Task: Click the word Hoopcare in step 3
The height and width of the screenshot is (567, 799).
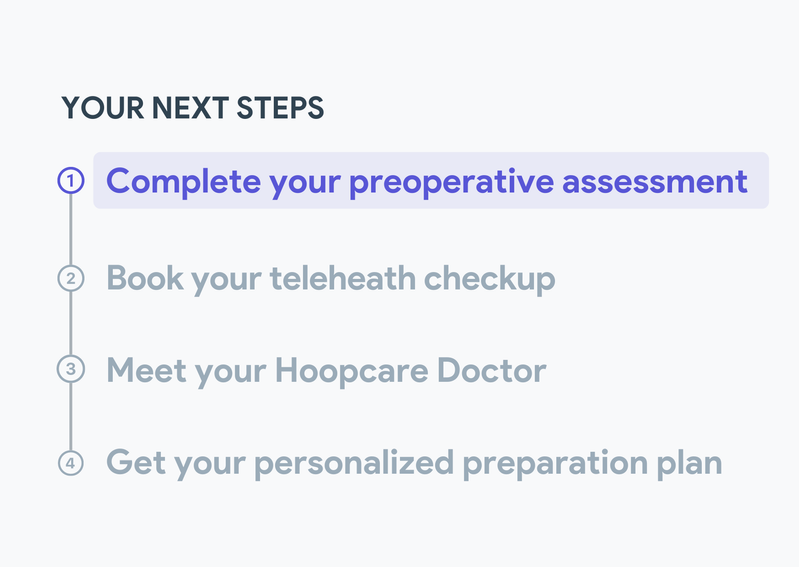Action: [352, 370]
